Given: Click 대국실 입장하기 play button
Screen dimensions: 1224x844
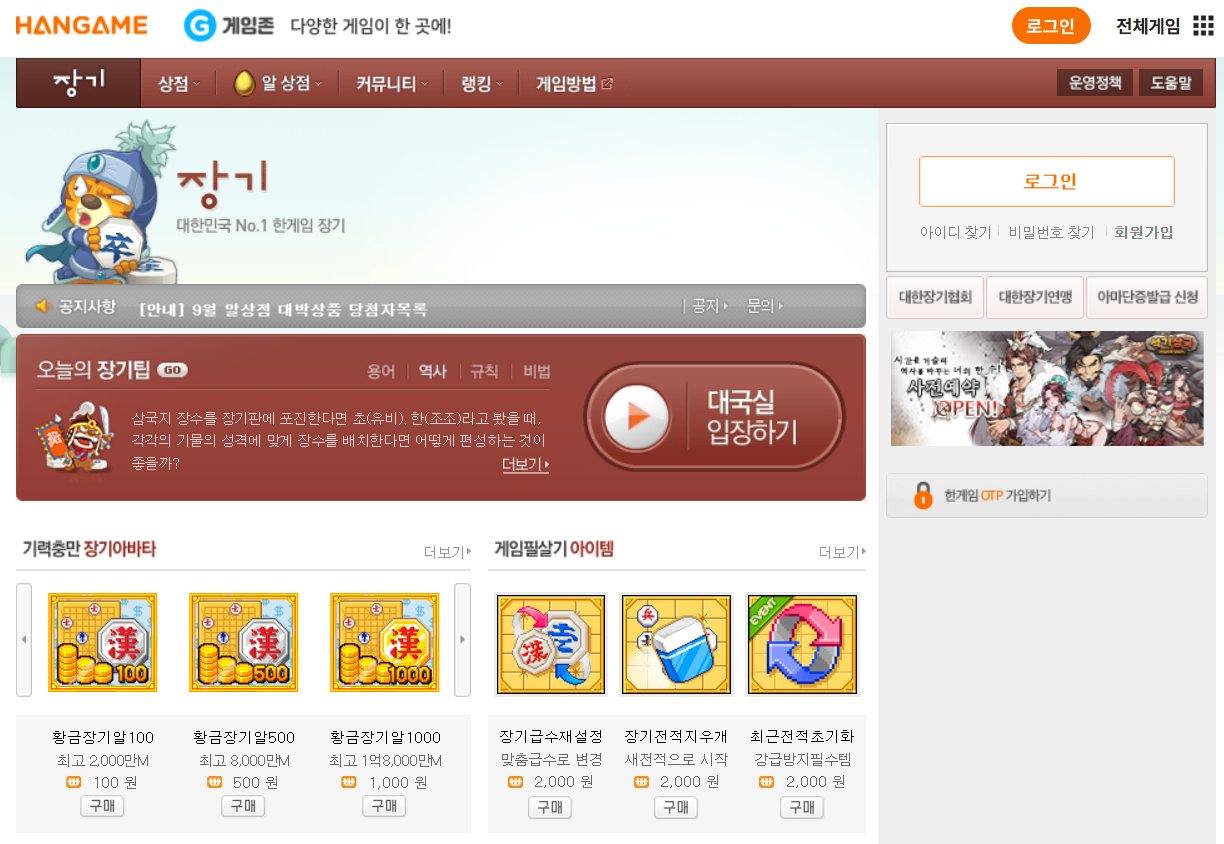Looking at the screenshot, I should pos(714,417).
